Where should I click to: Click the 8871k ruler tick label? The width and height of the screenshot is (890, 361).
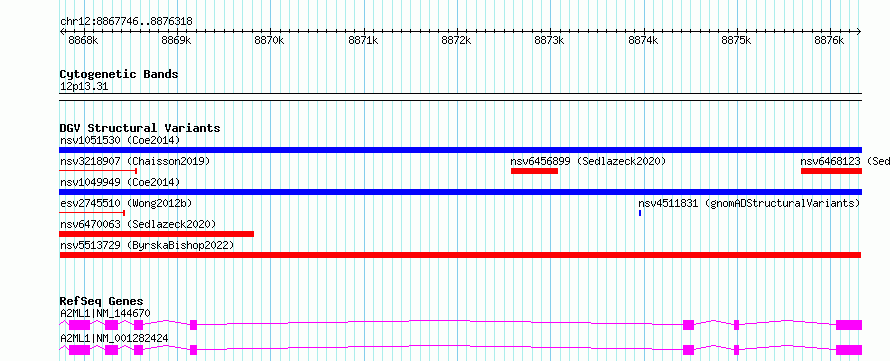363,41
